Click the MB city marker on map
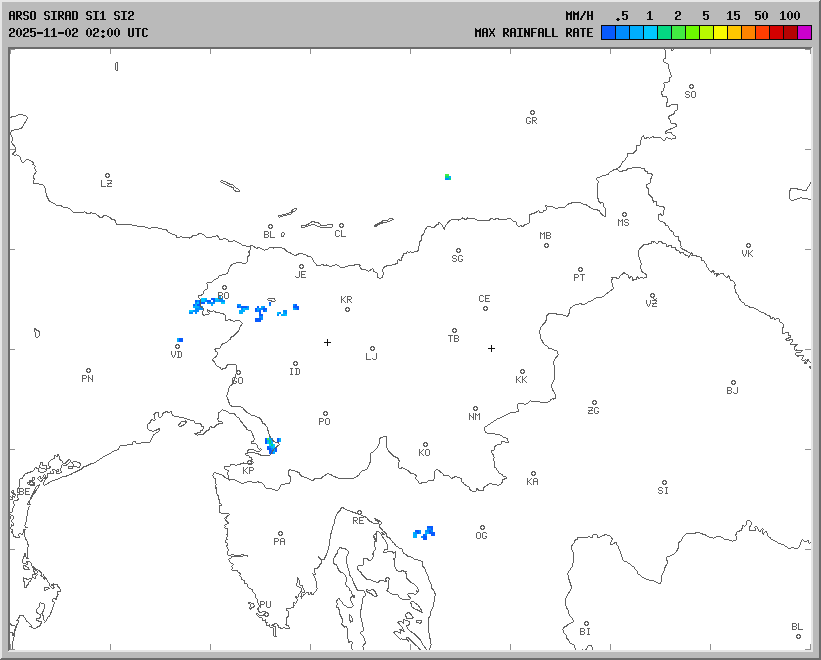The image size is (821, 660). pos(546,245)
